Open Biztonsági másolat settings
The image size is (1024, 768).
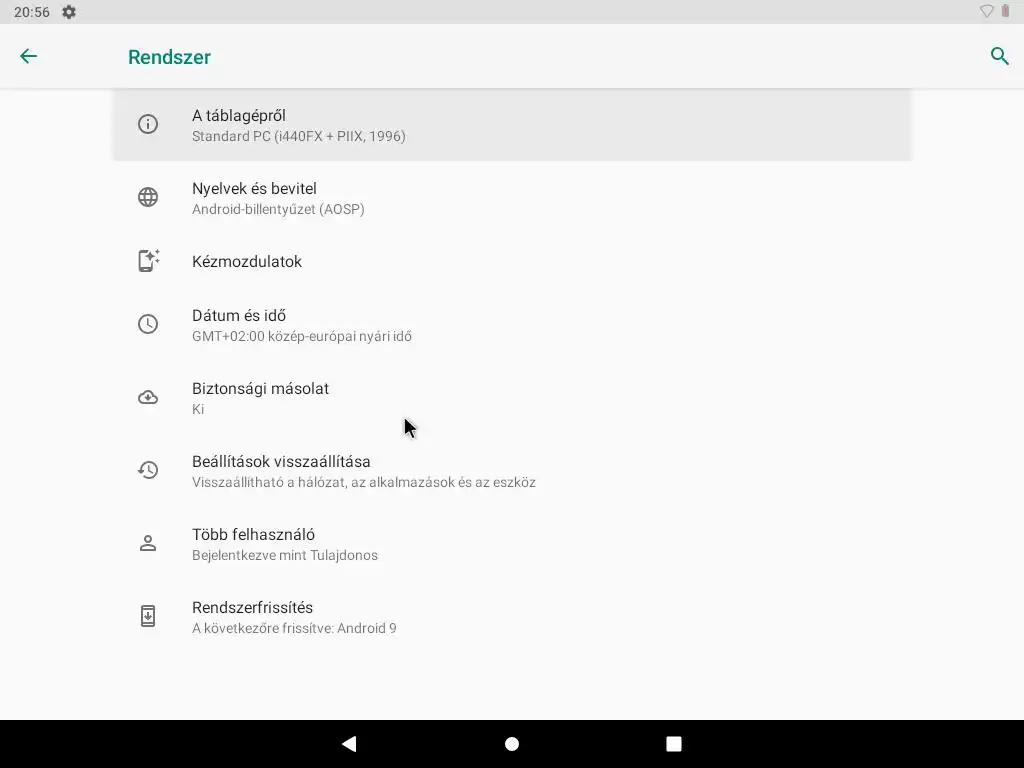pyautogui.click(x=512, y=398)
